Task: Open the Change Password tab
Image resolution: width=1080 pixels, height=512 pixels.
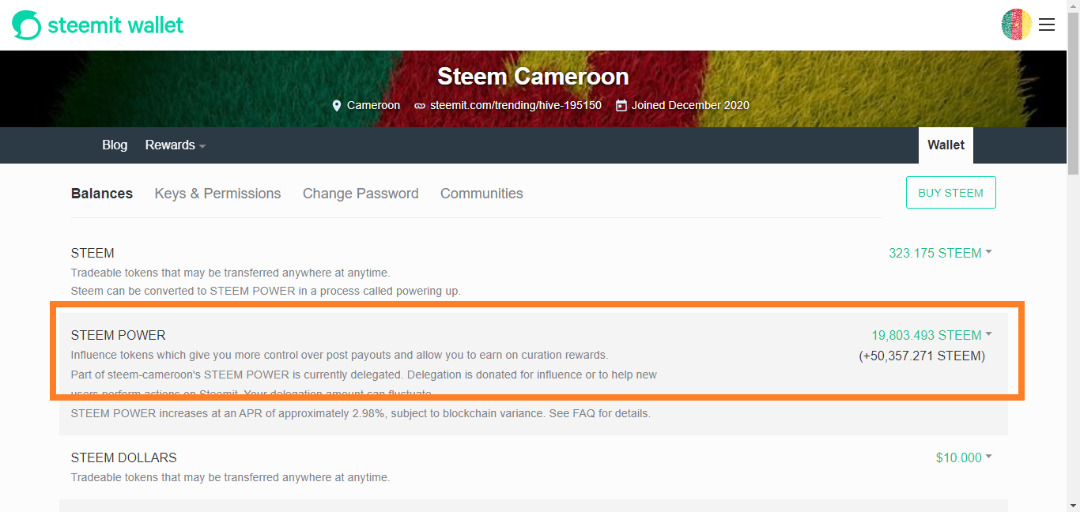Action: click(x=360, y=194)
